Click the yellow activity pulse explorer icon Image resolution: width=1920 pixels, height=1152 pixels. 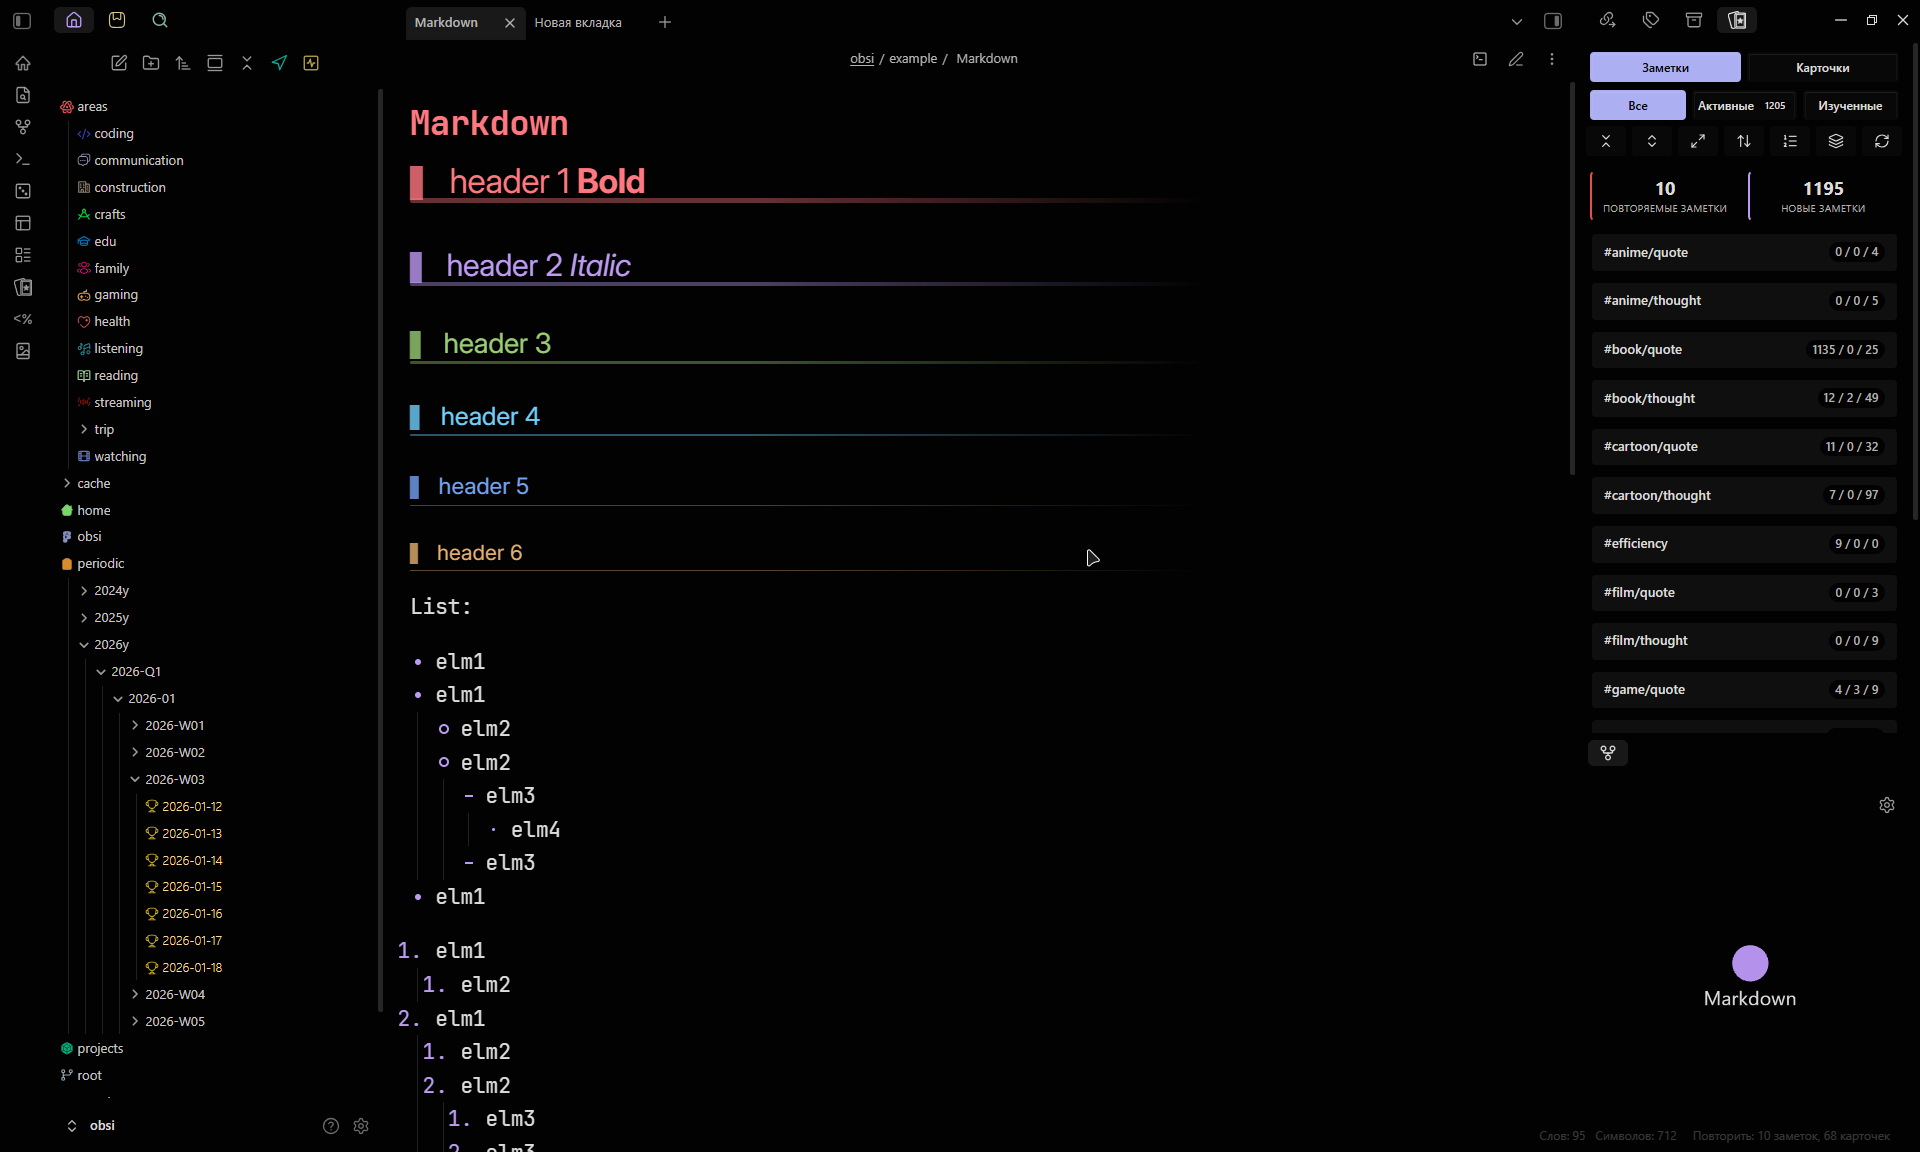coord(311,63)
